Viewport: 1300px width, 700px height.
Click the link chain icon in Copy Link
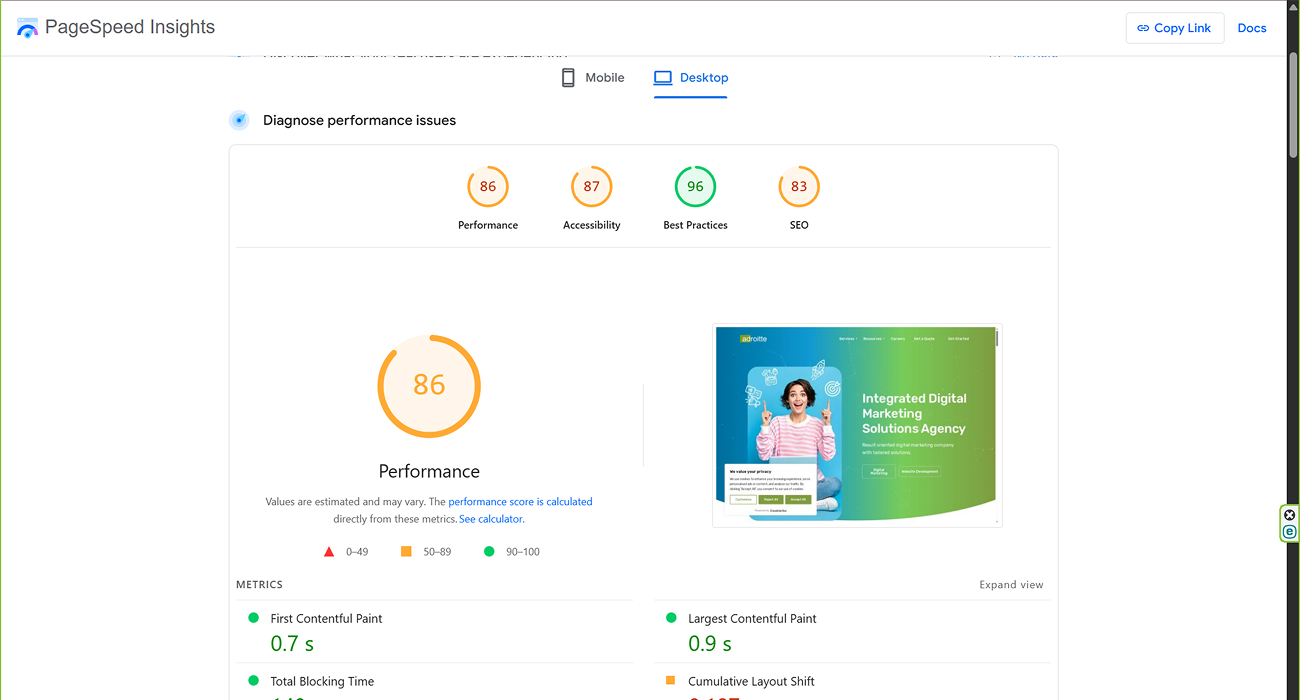click(x=1143, y=28)
